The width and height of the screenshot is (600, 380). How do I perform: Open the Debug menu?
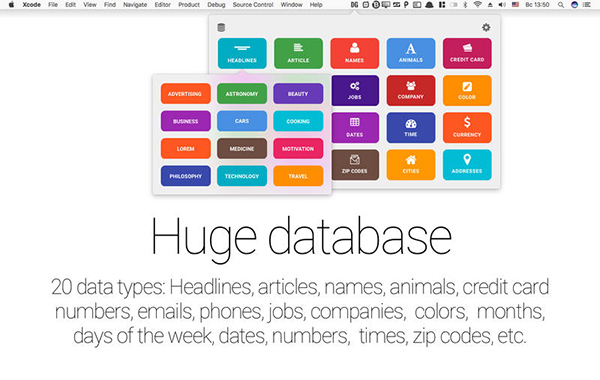(216, 5)
